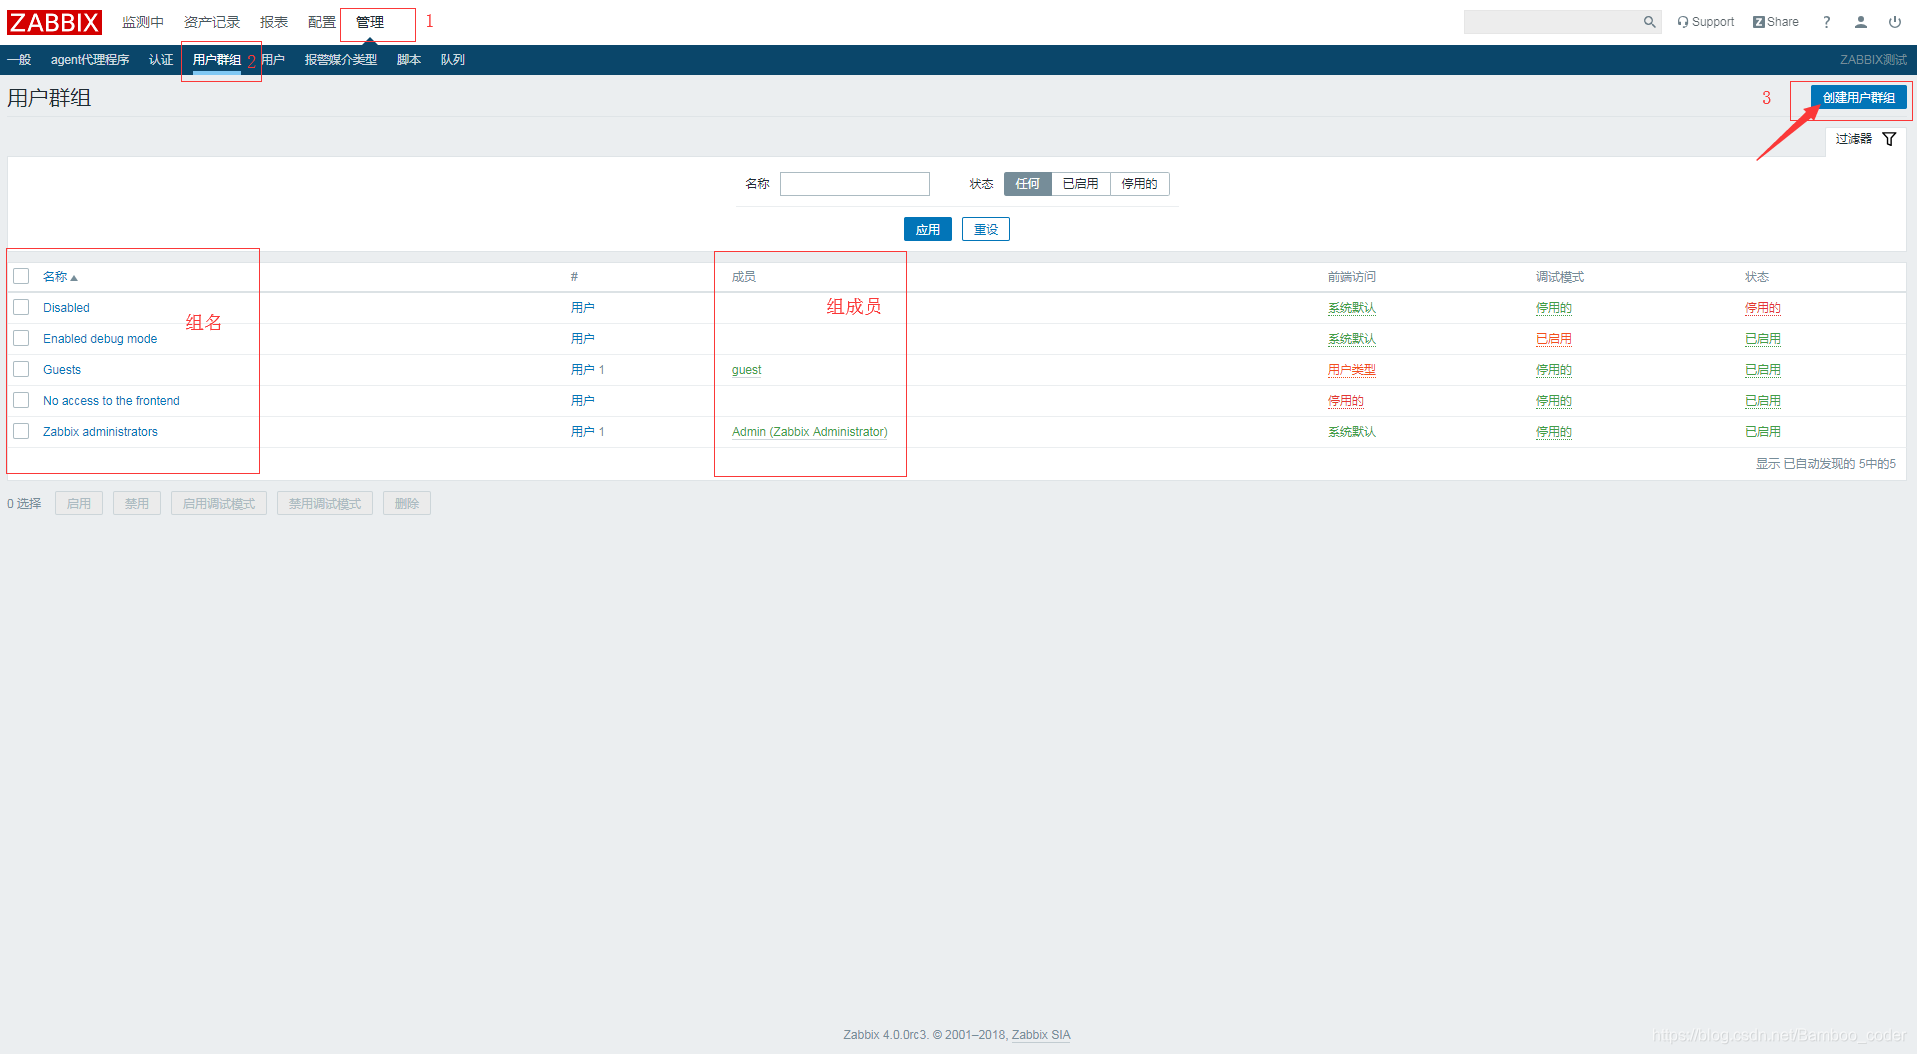Image resolution: width=1917 pixels, height=1054 pixels.
Task: Open the Disabled group link
Action: click(x=66, y=308)
